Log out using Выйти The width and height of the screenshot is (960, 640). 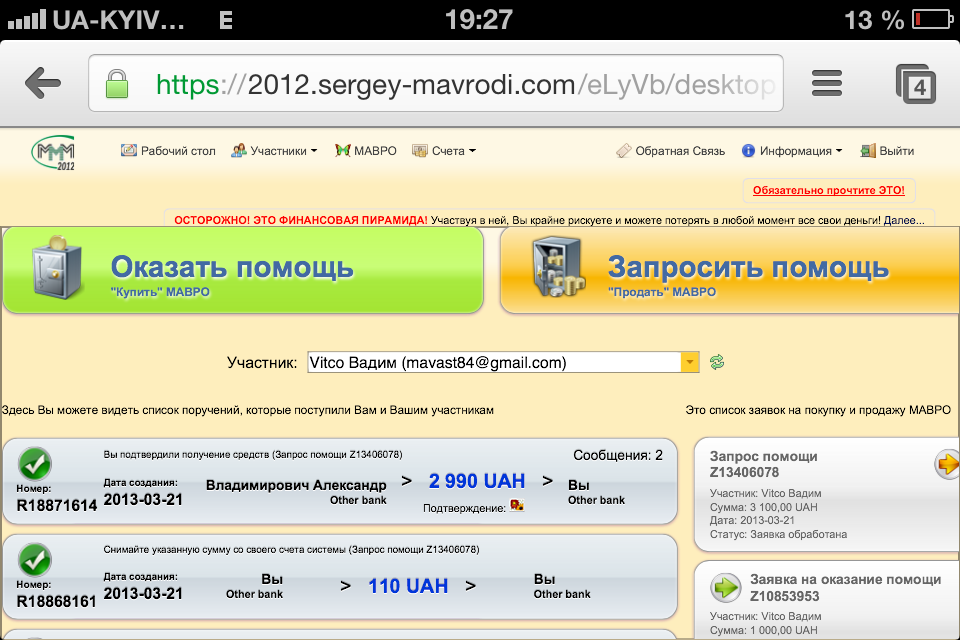[x=887, y=151]
